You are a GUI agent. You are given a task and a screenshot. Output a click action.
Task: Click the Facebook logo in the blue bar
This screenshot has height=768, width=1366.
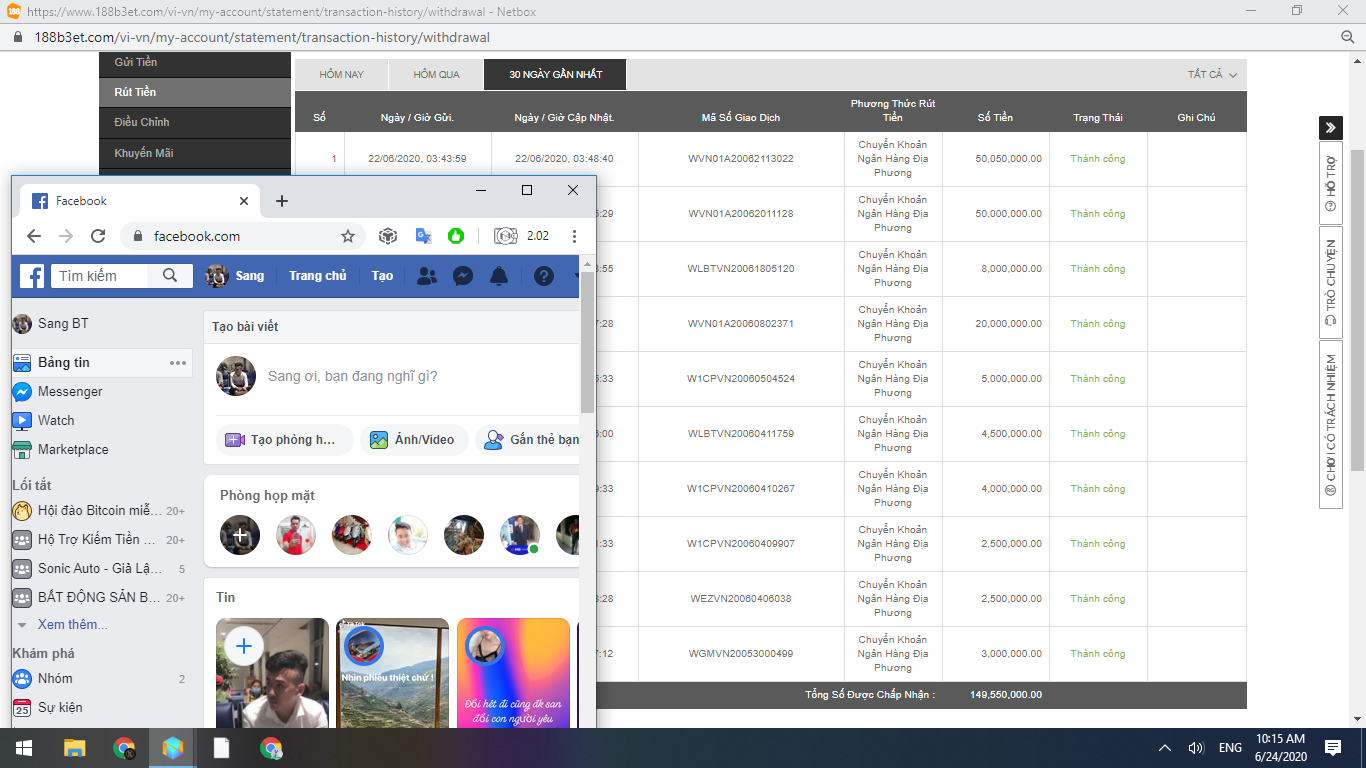click(x=32, y=276)
